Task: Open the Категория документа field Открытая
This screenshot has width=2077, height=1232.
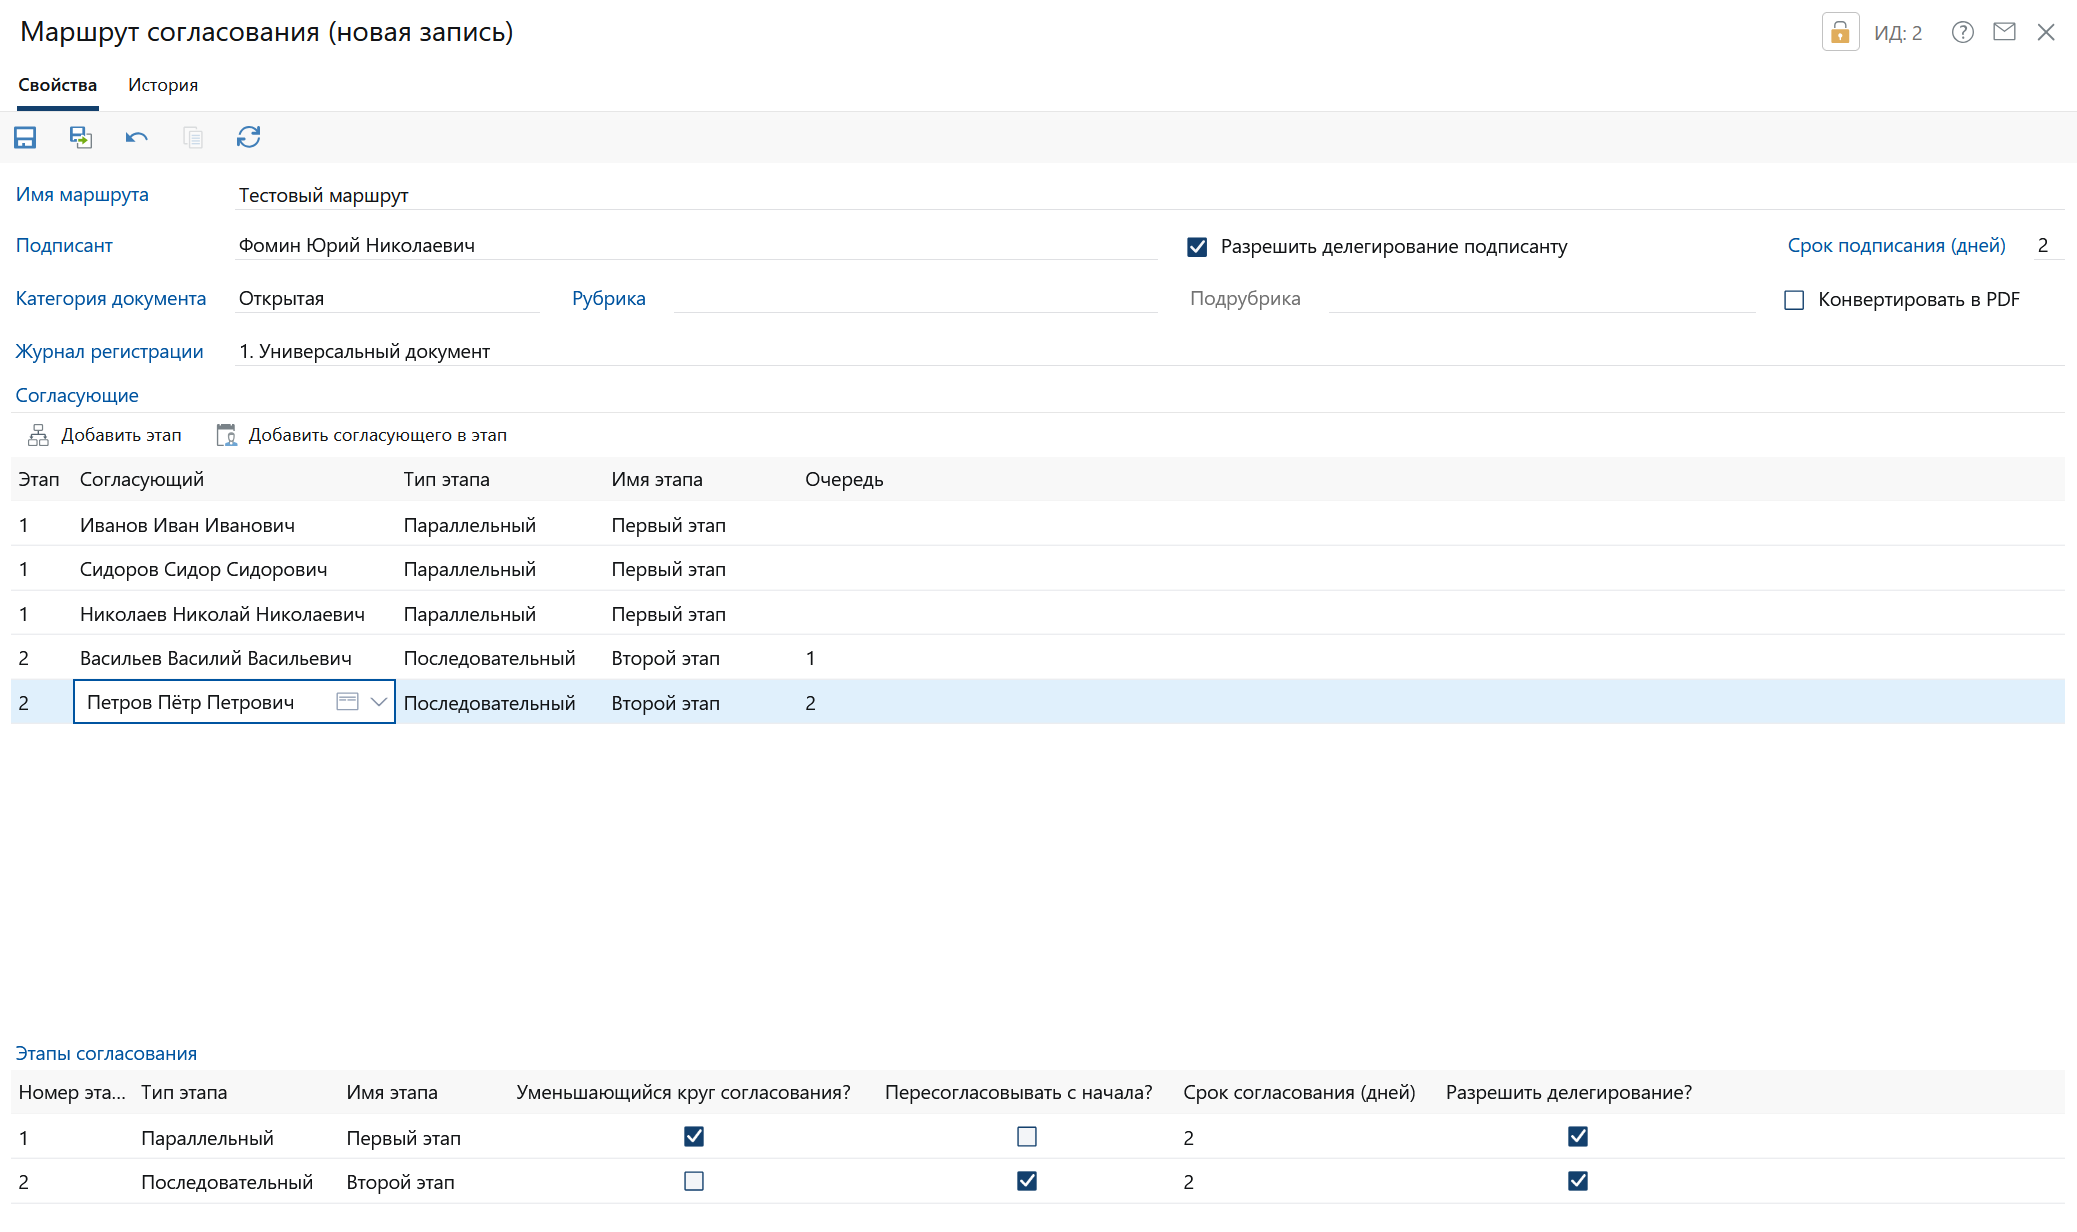Action: click(386, 299)
